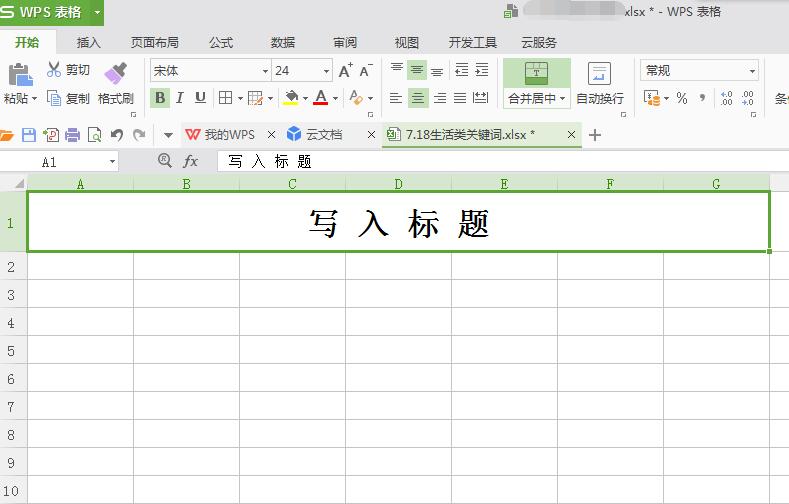The height and width of the screenshot is (504, 789).
Task: Decrease decimal places icon
Action: (748, 98)
